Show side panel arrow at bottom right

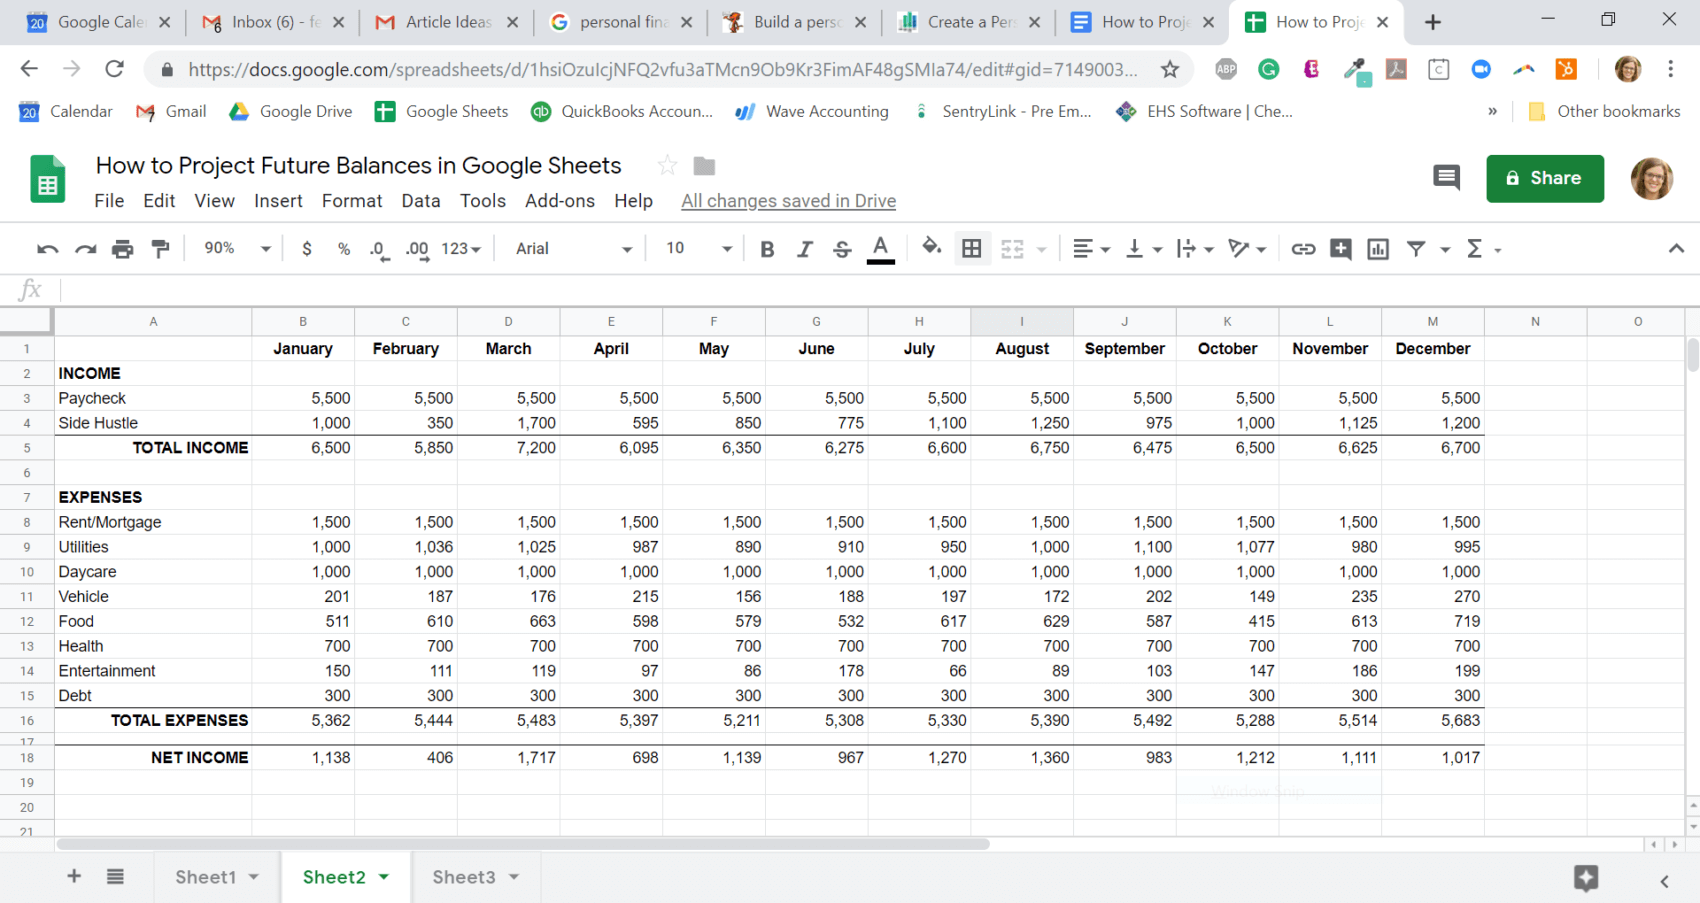click(1664, 881)
